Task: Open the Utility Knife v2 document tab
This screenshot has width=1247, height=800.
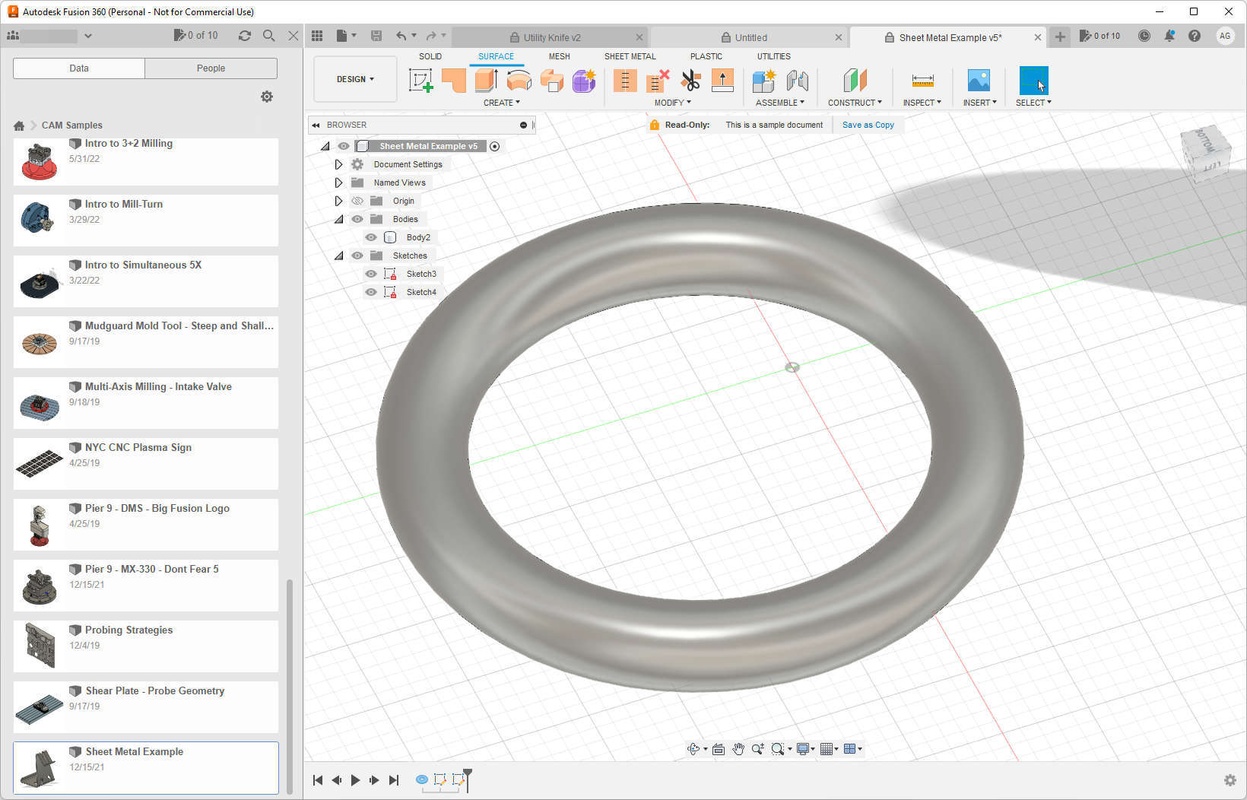Action: click(551, 37)
